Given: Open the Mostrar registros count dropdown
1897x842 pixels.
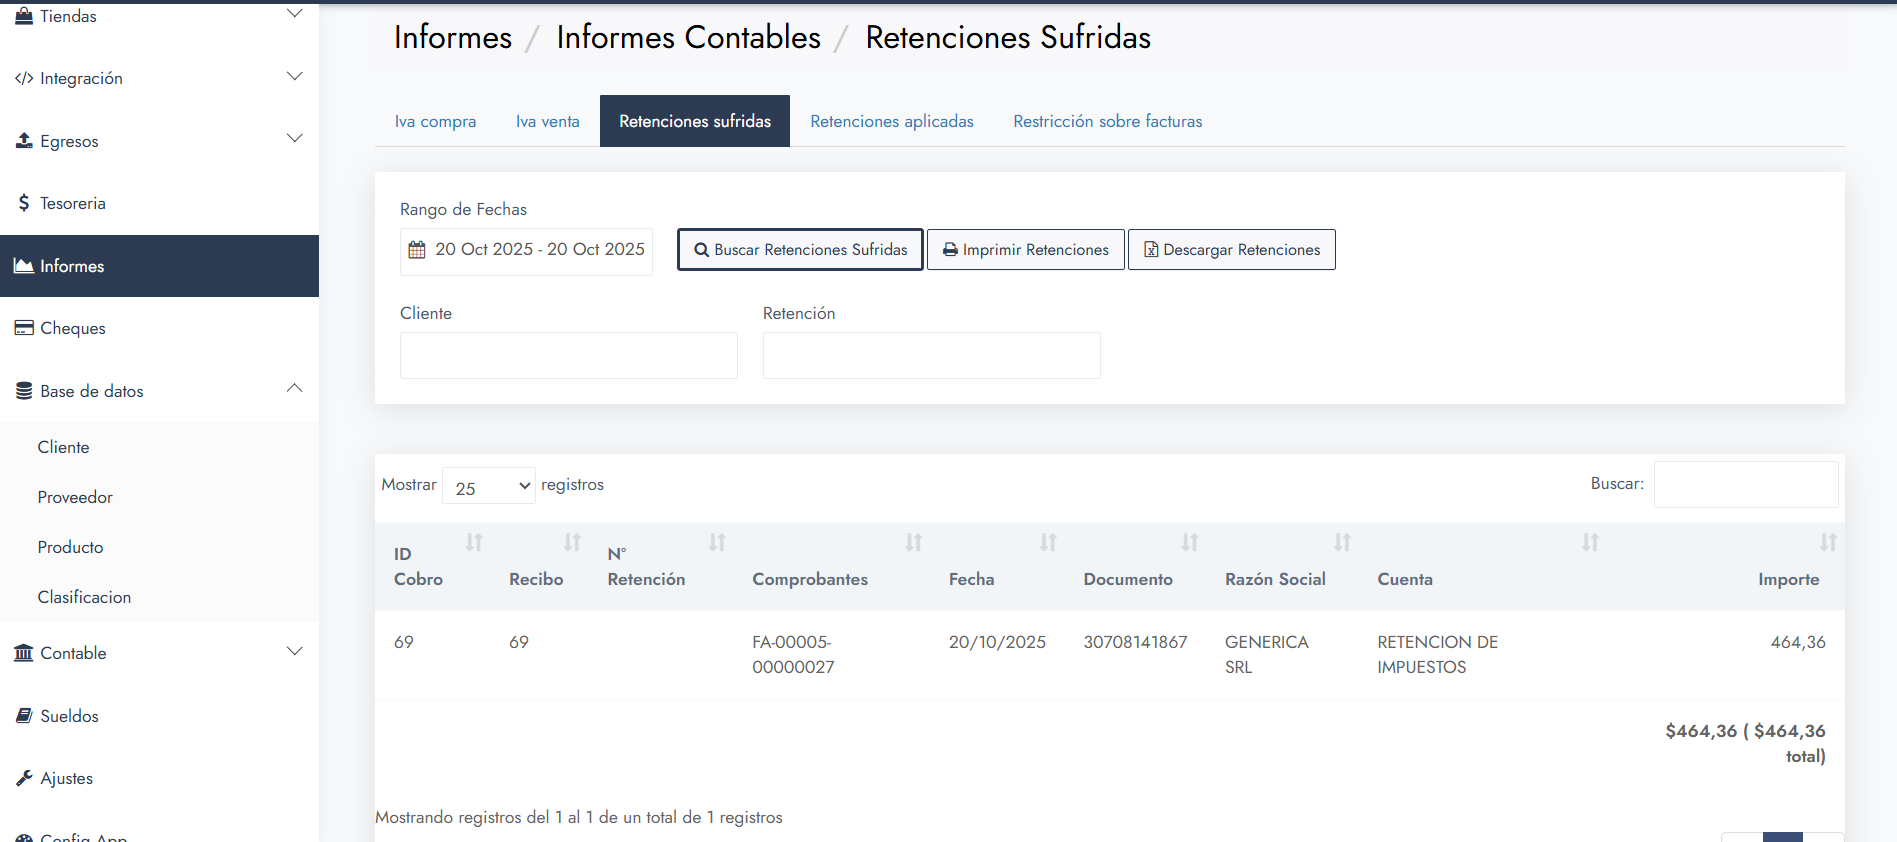Looking at the screenshot, I should point(489,486).
